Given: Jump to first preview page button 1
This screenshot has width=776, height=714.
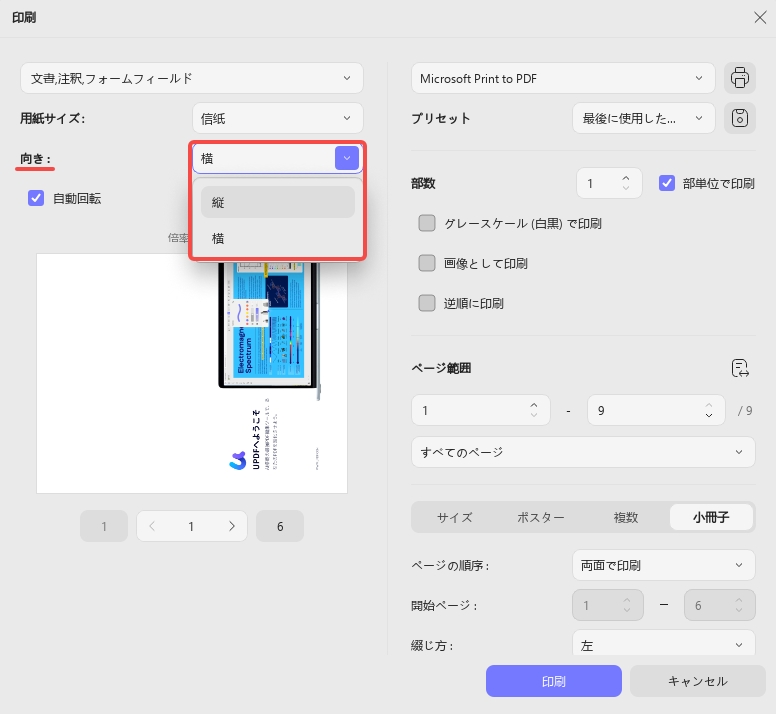Looking at the screenshot, I should pos(104,526).
